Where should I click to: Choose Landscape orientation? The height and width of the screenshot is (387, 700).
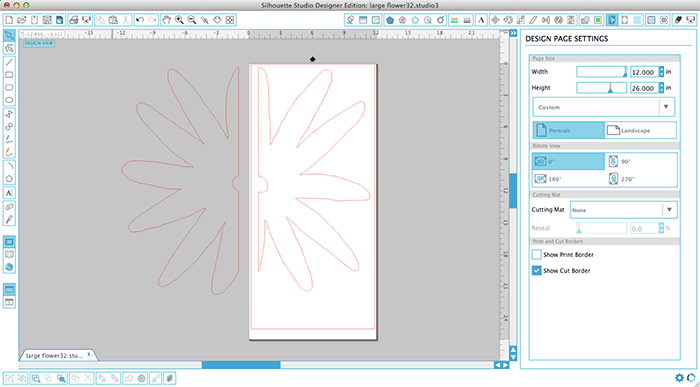pos(640,130)
